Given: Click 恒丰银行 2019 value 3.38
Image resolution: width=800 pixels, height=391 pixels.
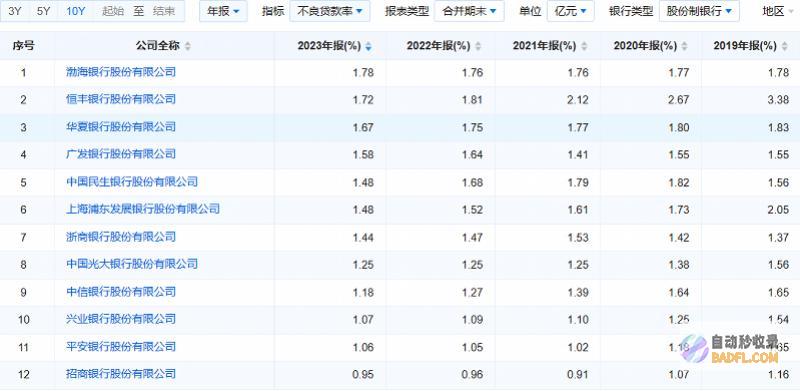Looking at the screenshot, I should coord(778,100).
